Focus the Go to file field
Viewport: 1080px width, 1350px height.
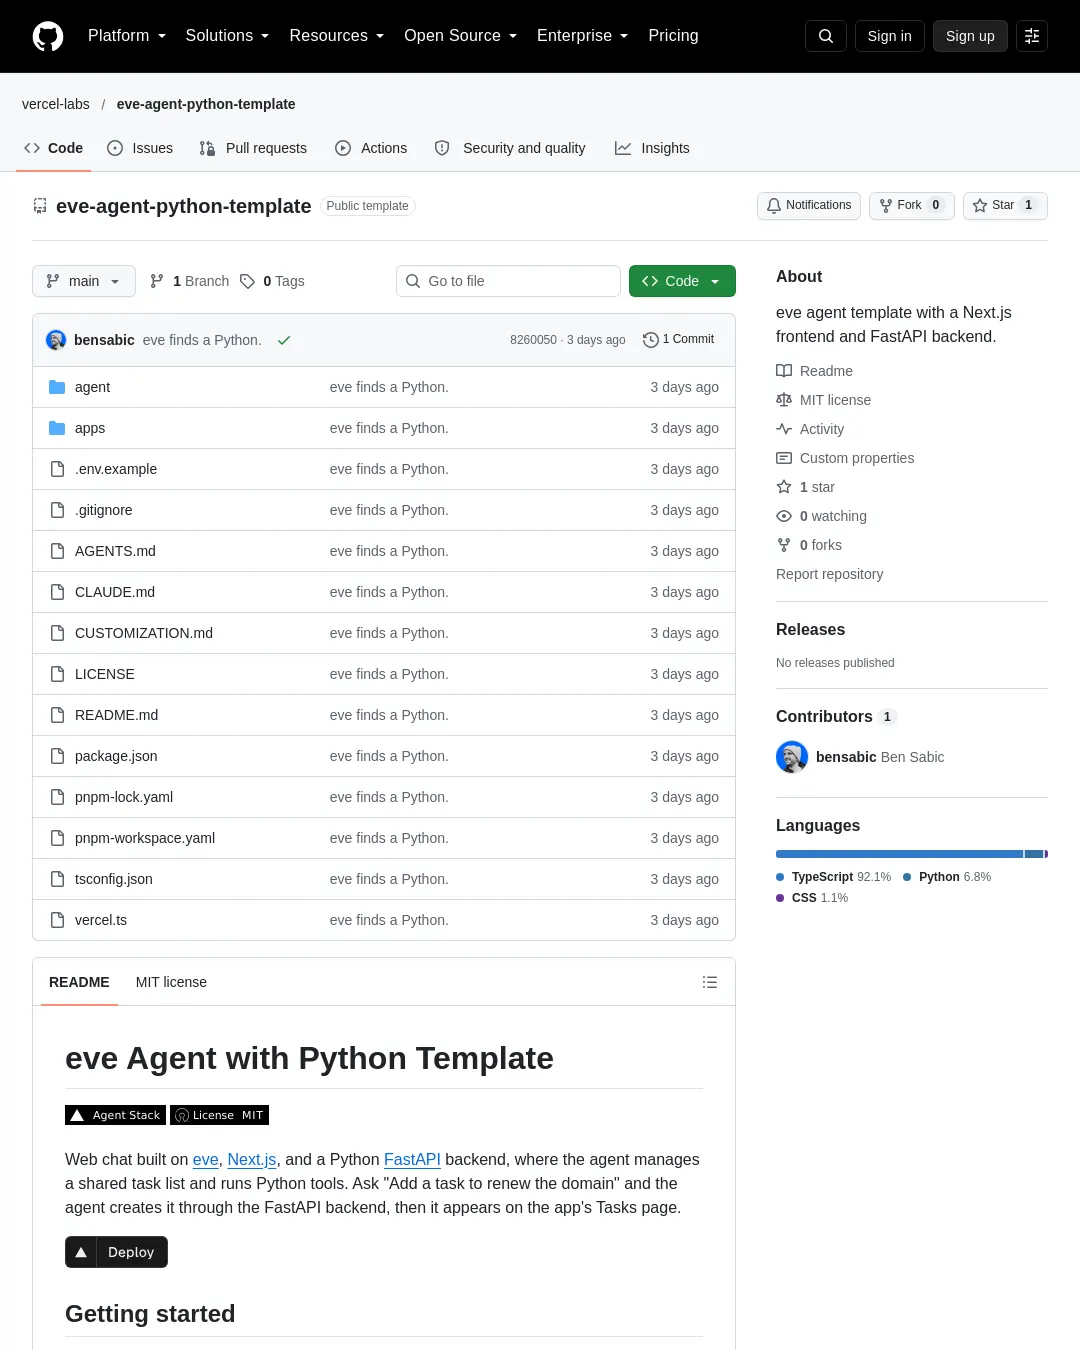click(x=508, y=281)
